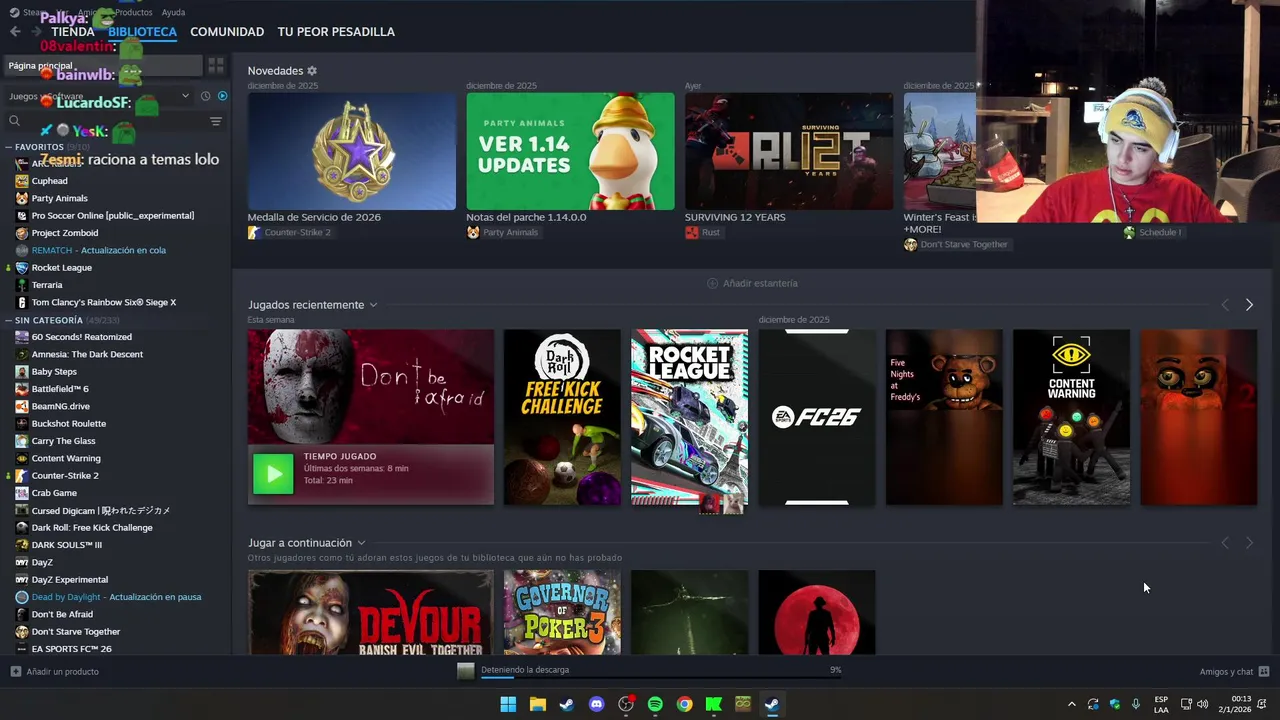Open the Ayuda menu

173,12
